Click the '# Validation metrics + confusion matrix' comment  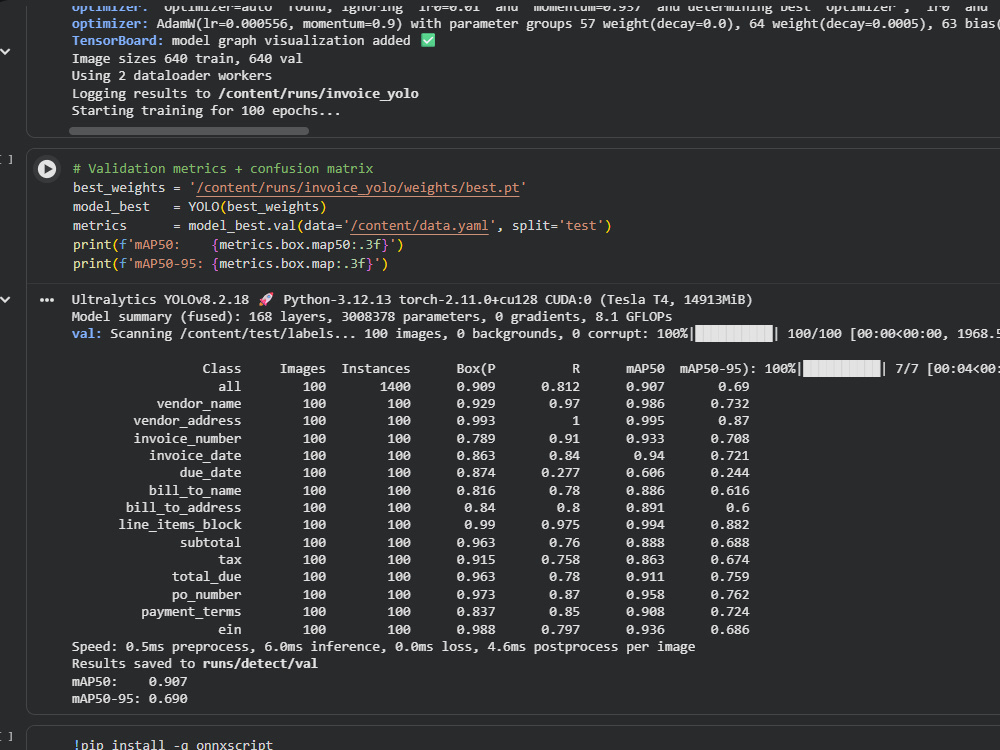[x=223, y=168]
